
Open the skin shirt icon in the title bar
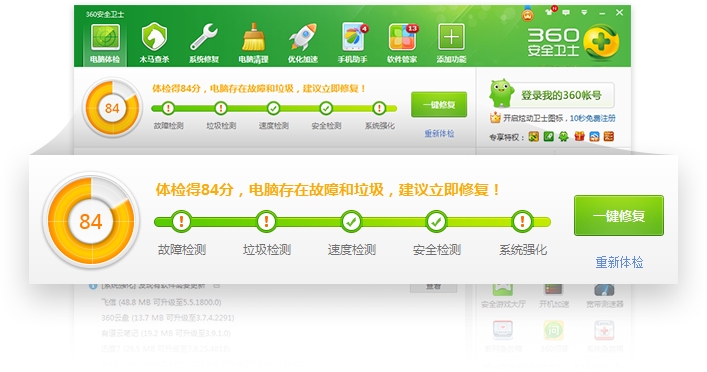click(x=549, y=12)
